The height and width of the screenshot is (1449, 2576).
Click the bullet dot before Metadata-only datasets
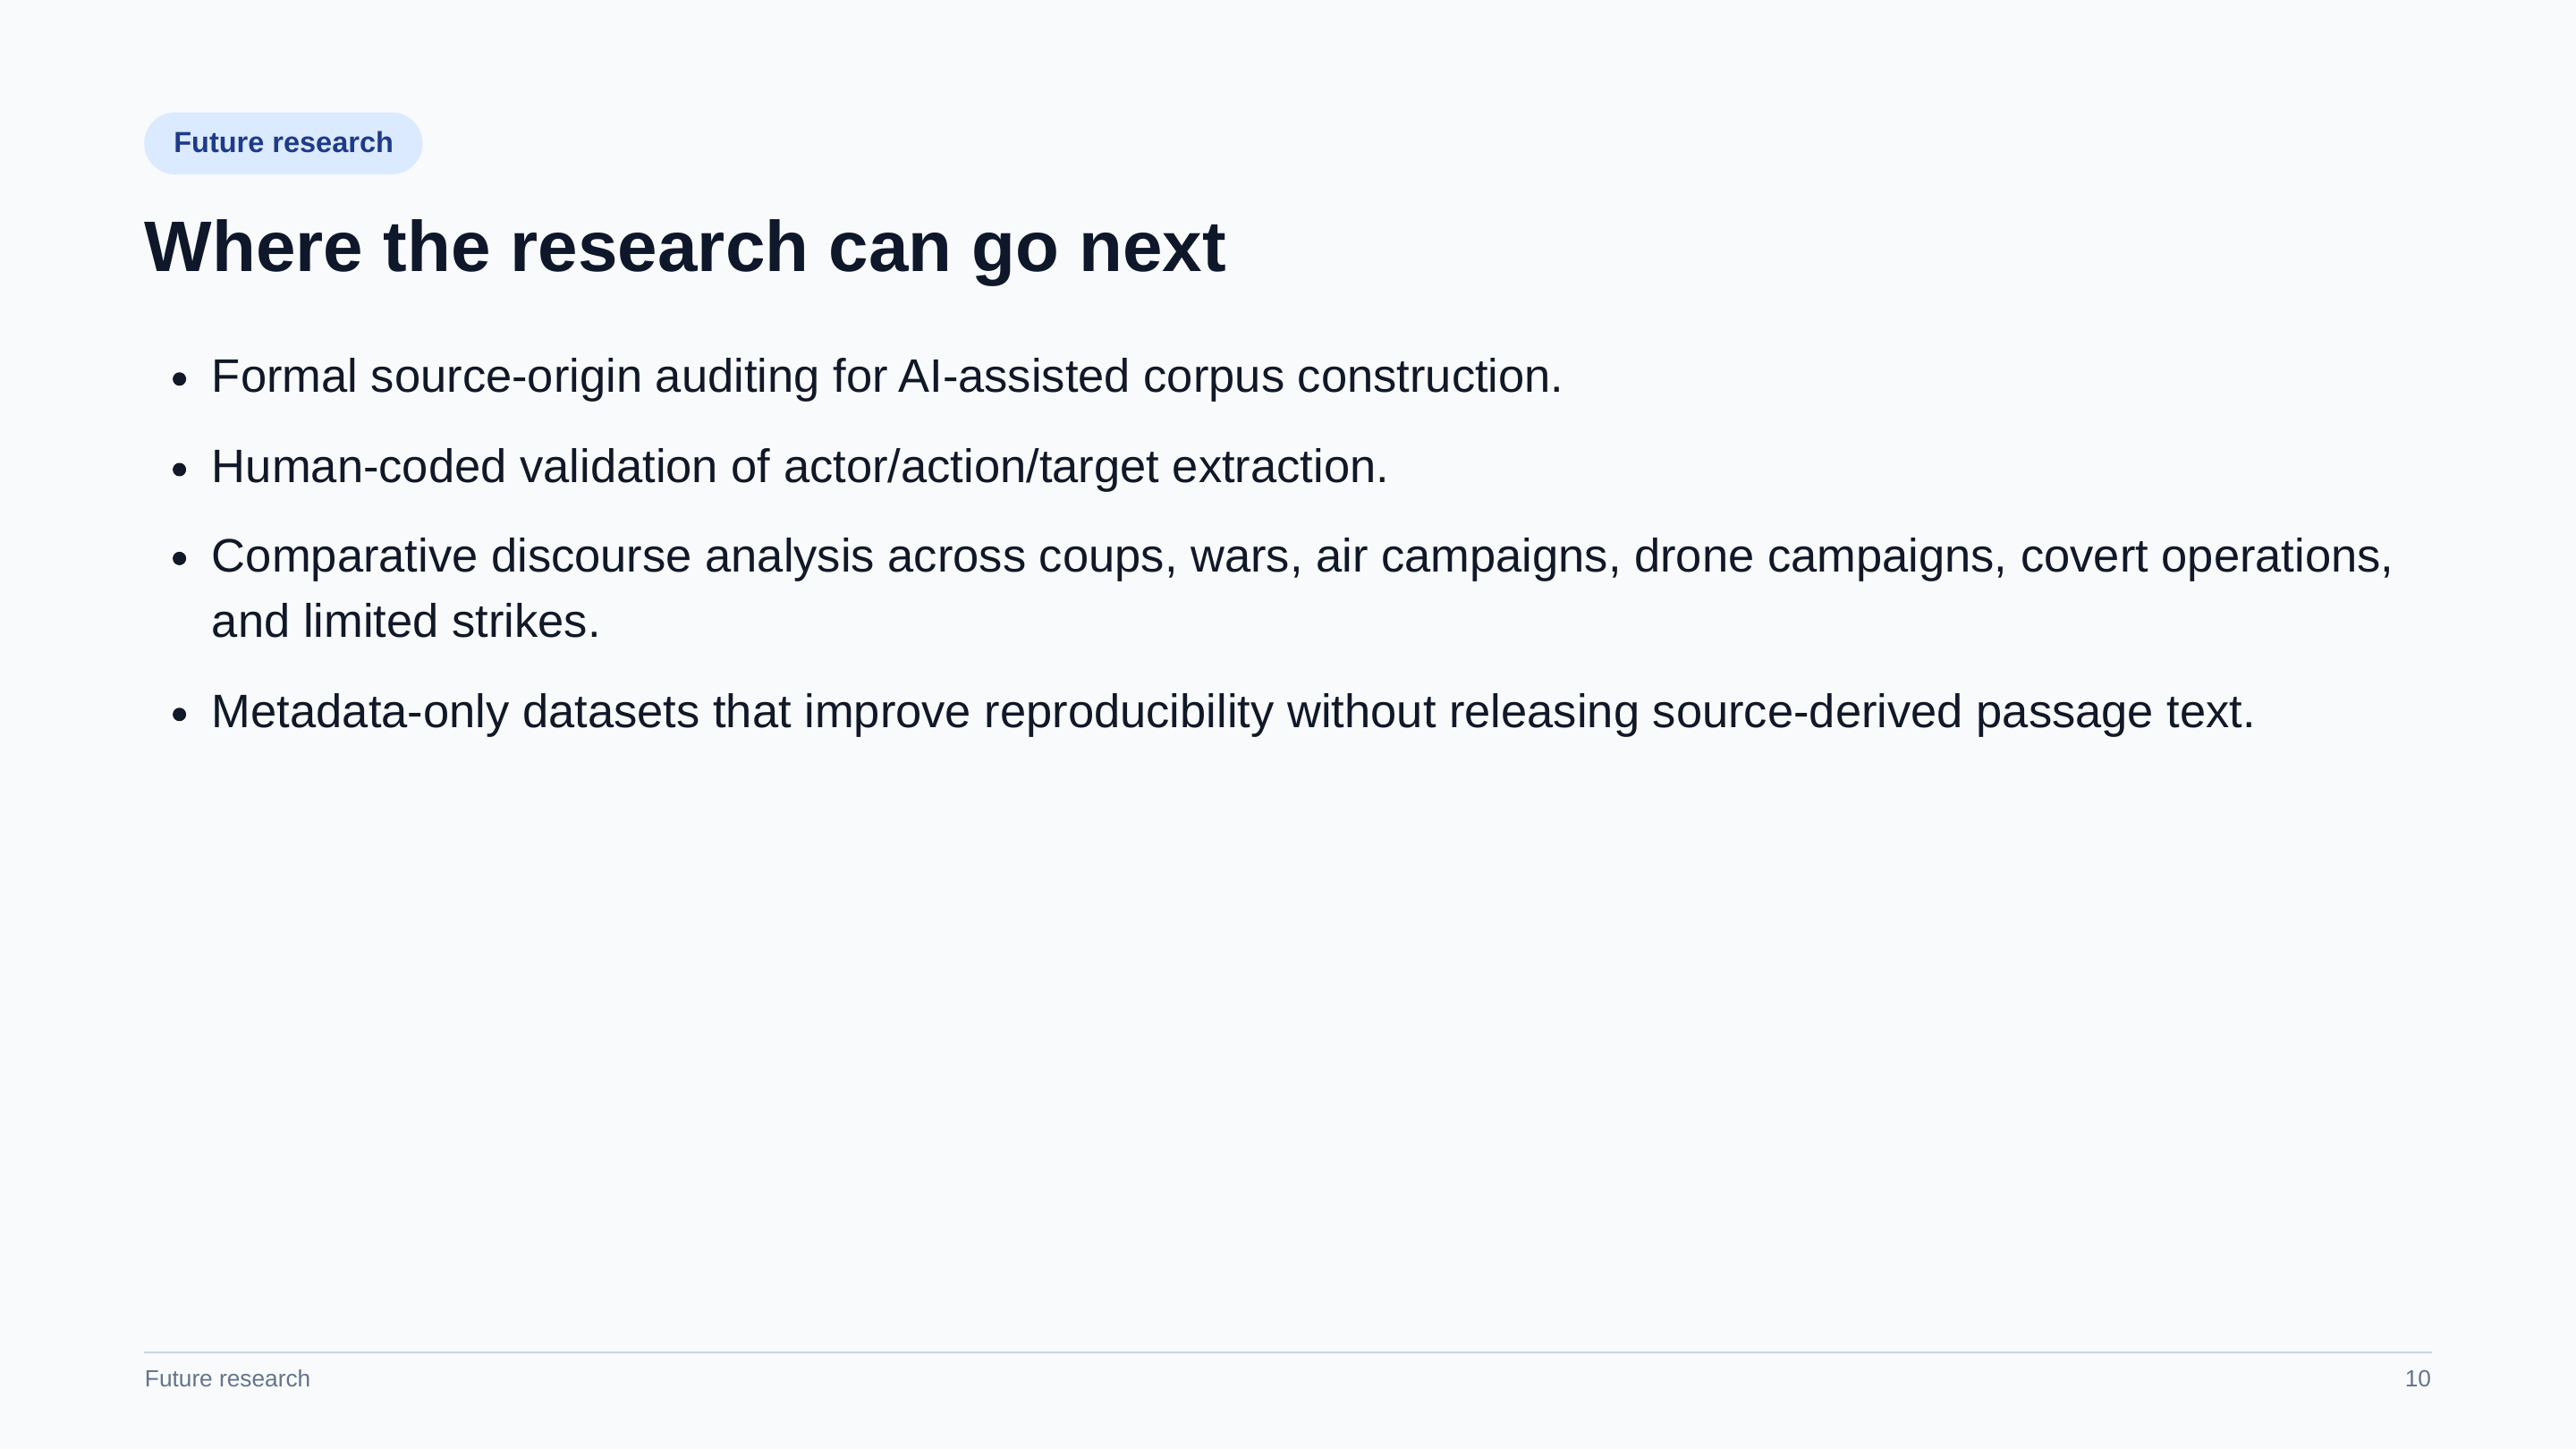pos(180,714)
